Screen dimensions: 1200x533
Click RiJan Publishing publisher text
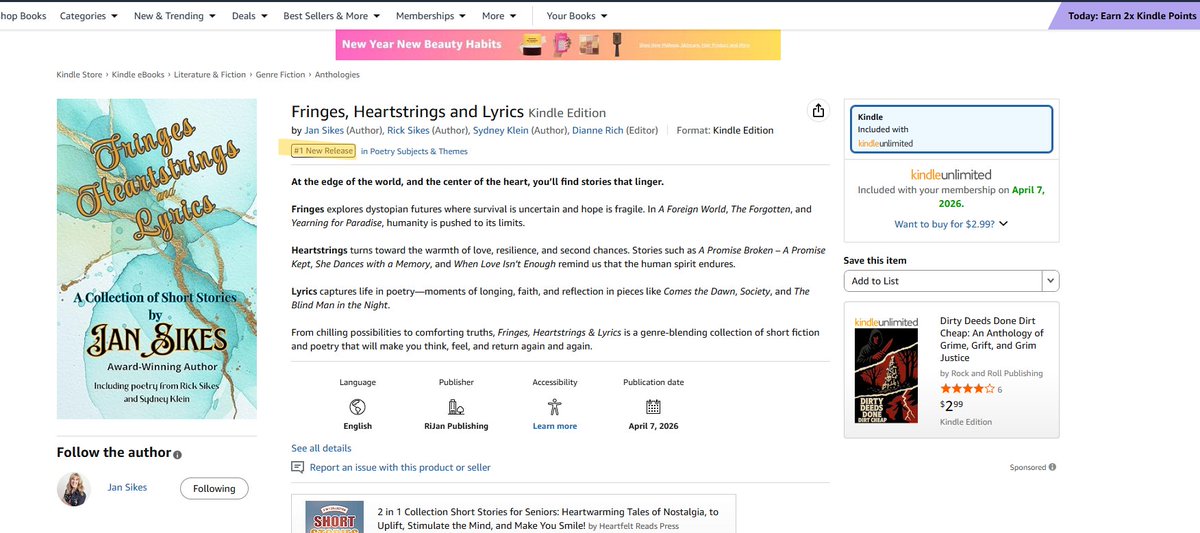coord(456,426)
